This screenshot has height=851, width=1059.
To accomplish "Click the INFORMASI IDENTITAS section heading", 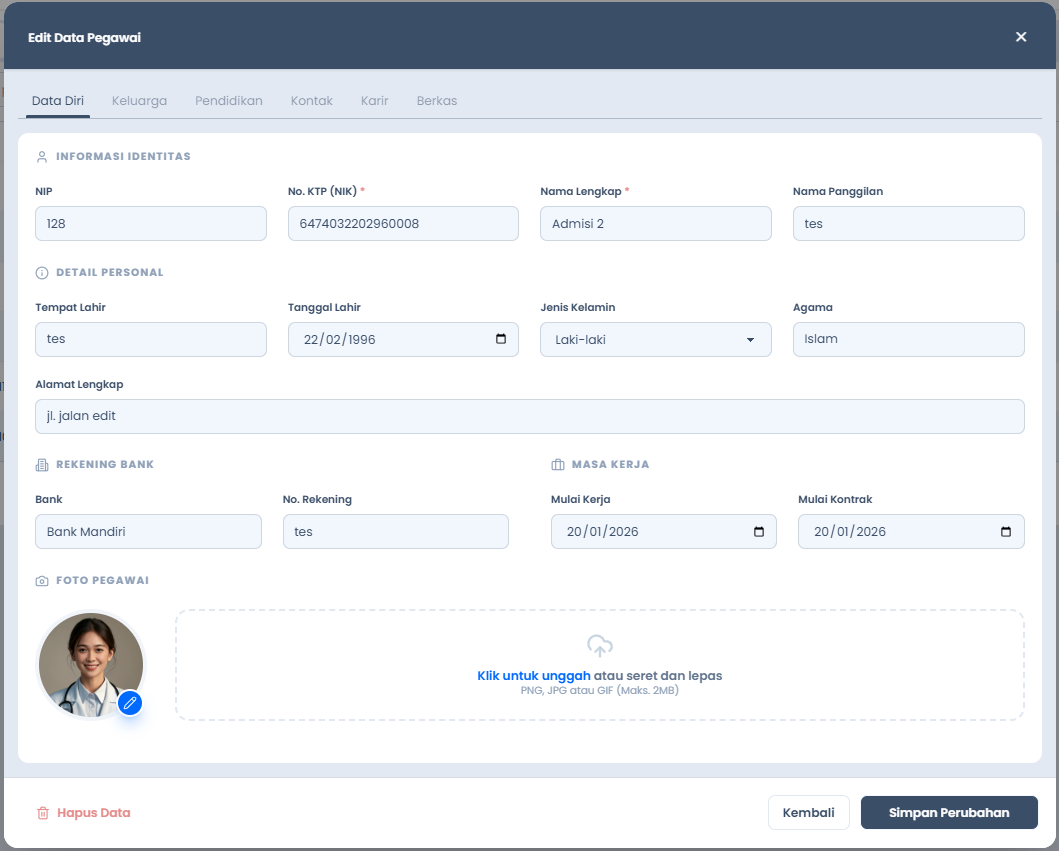I will click(123, 157).
